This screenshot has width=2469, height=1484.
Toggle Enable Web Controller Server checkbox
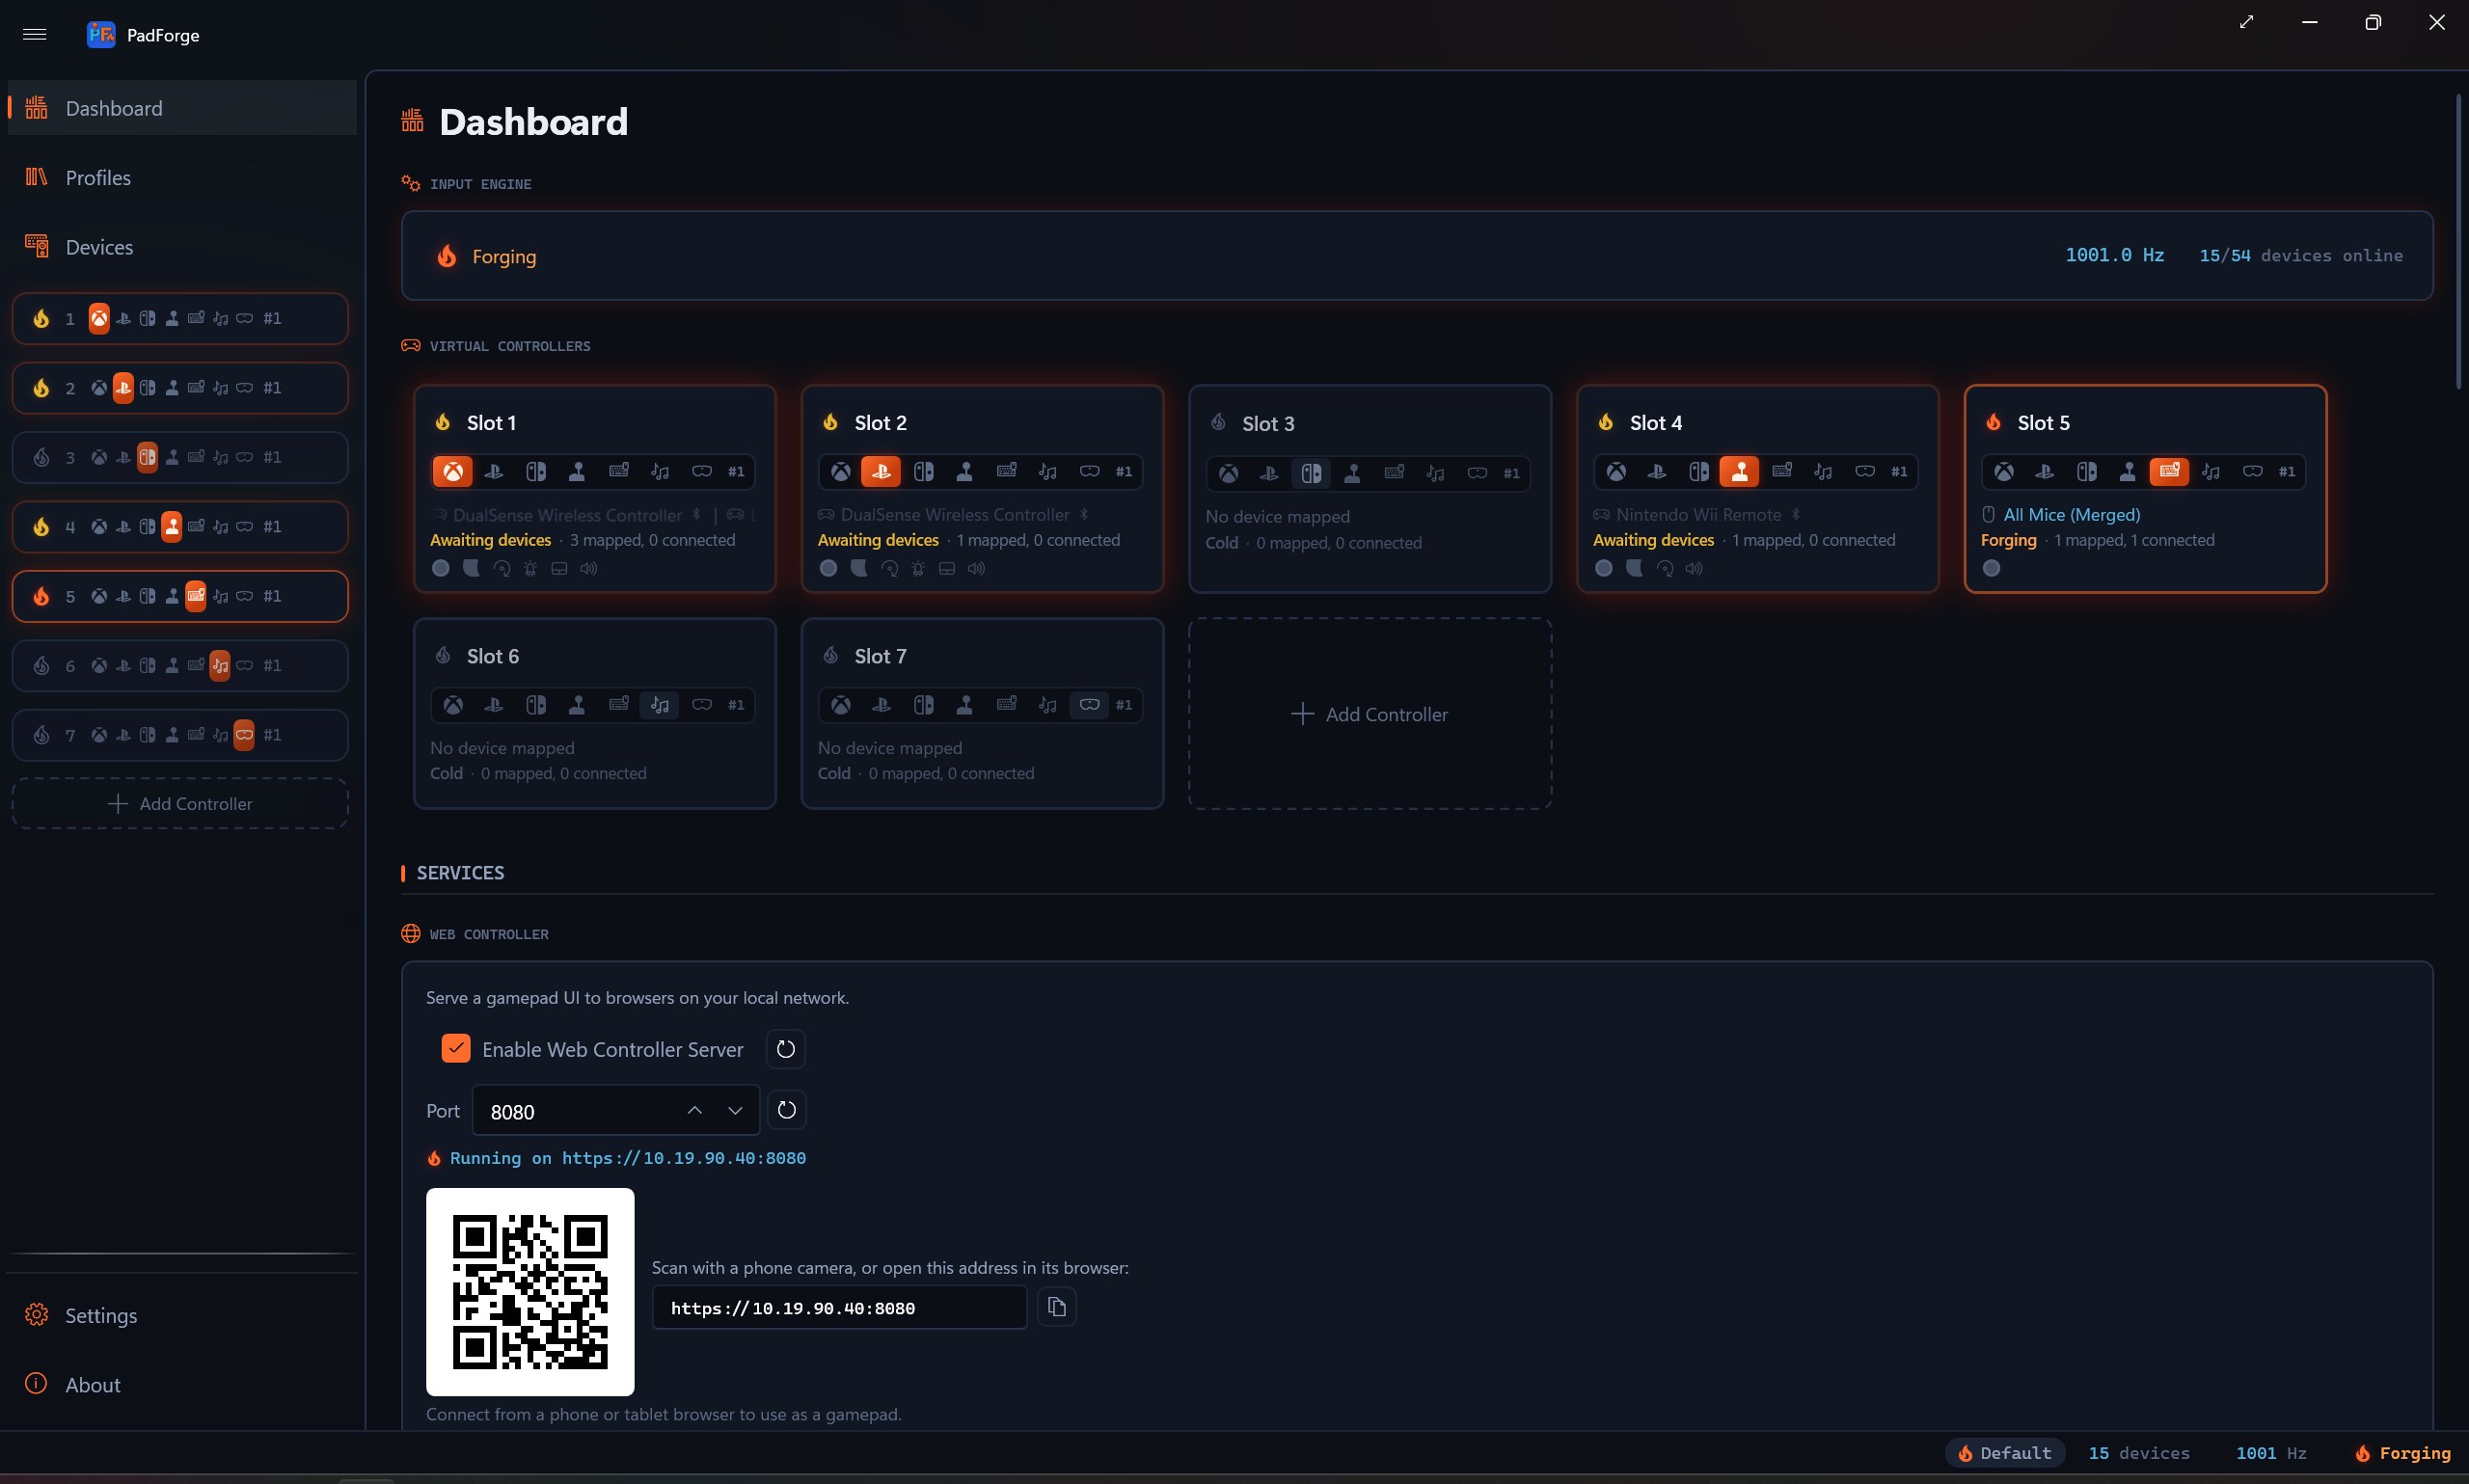pos(455,1049)
